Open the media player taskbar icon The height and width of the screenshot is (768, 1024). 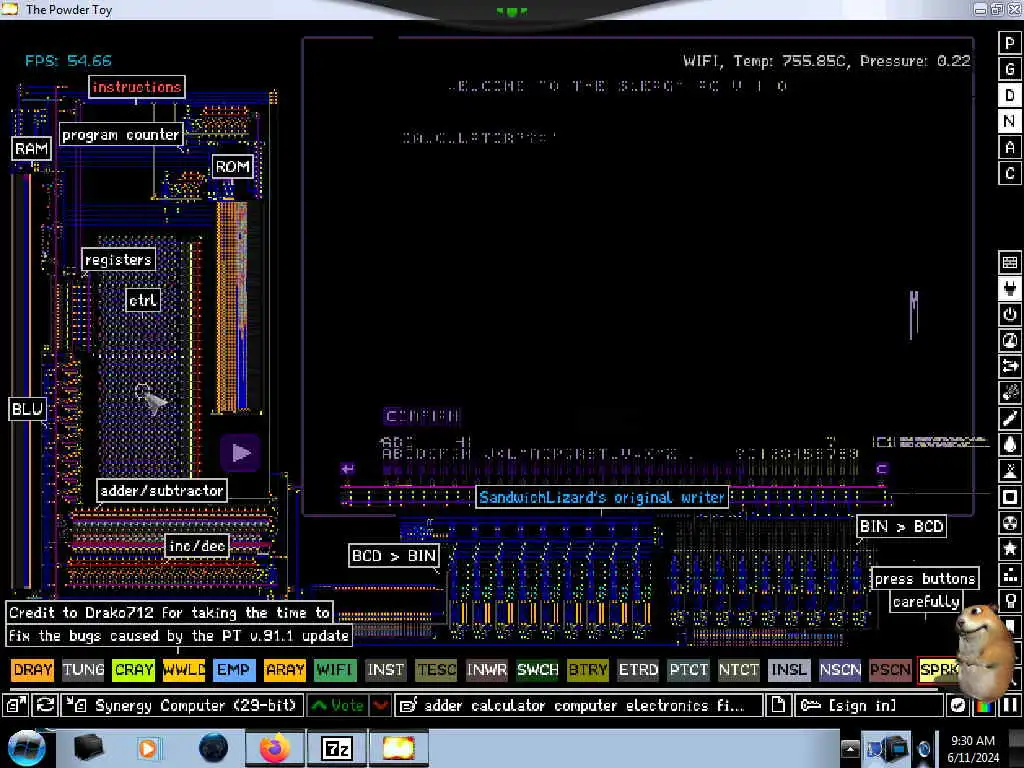(148, 748)
